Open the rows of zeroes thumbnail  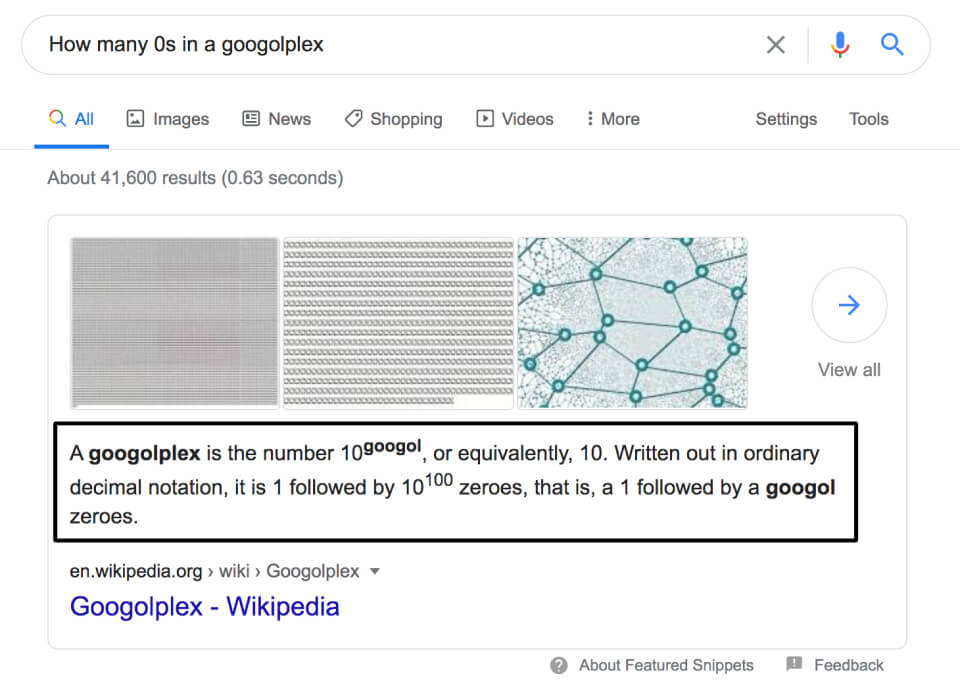(x=399, y=323)
